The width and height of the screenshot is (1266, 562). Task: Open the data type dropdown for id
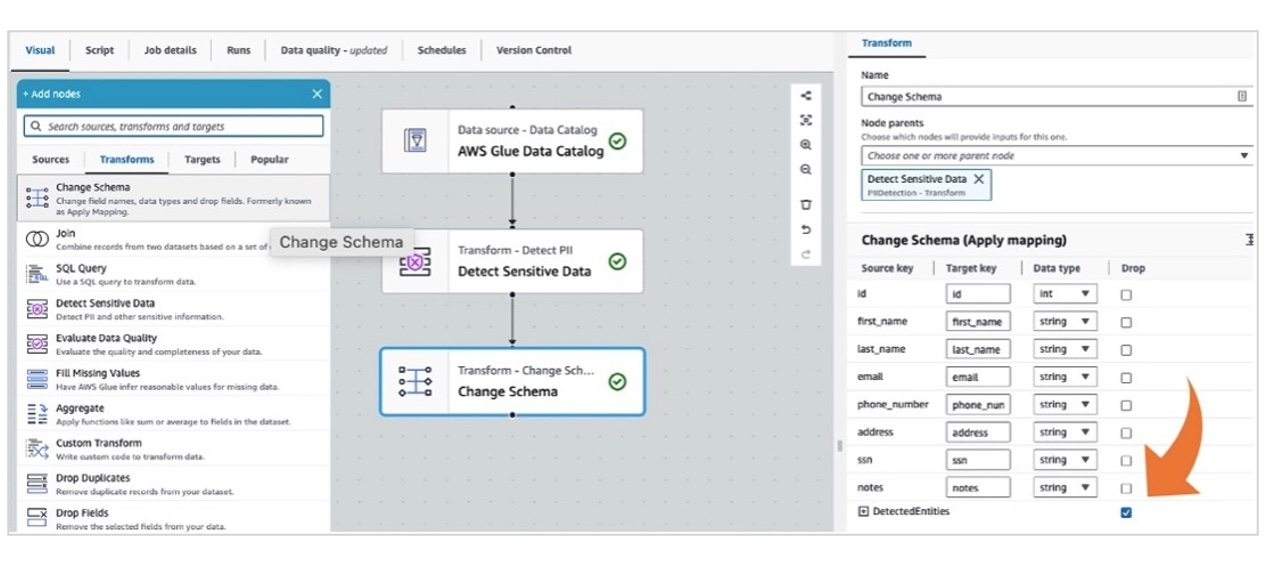point(1066,294)
